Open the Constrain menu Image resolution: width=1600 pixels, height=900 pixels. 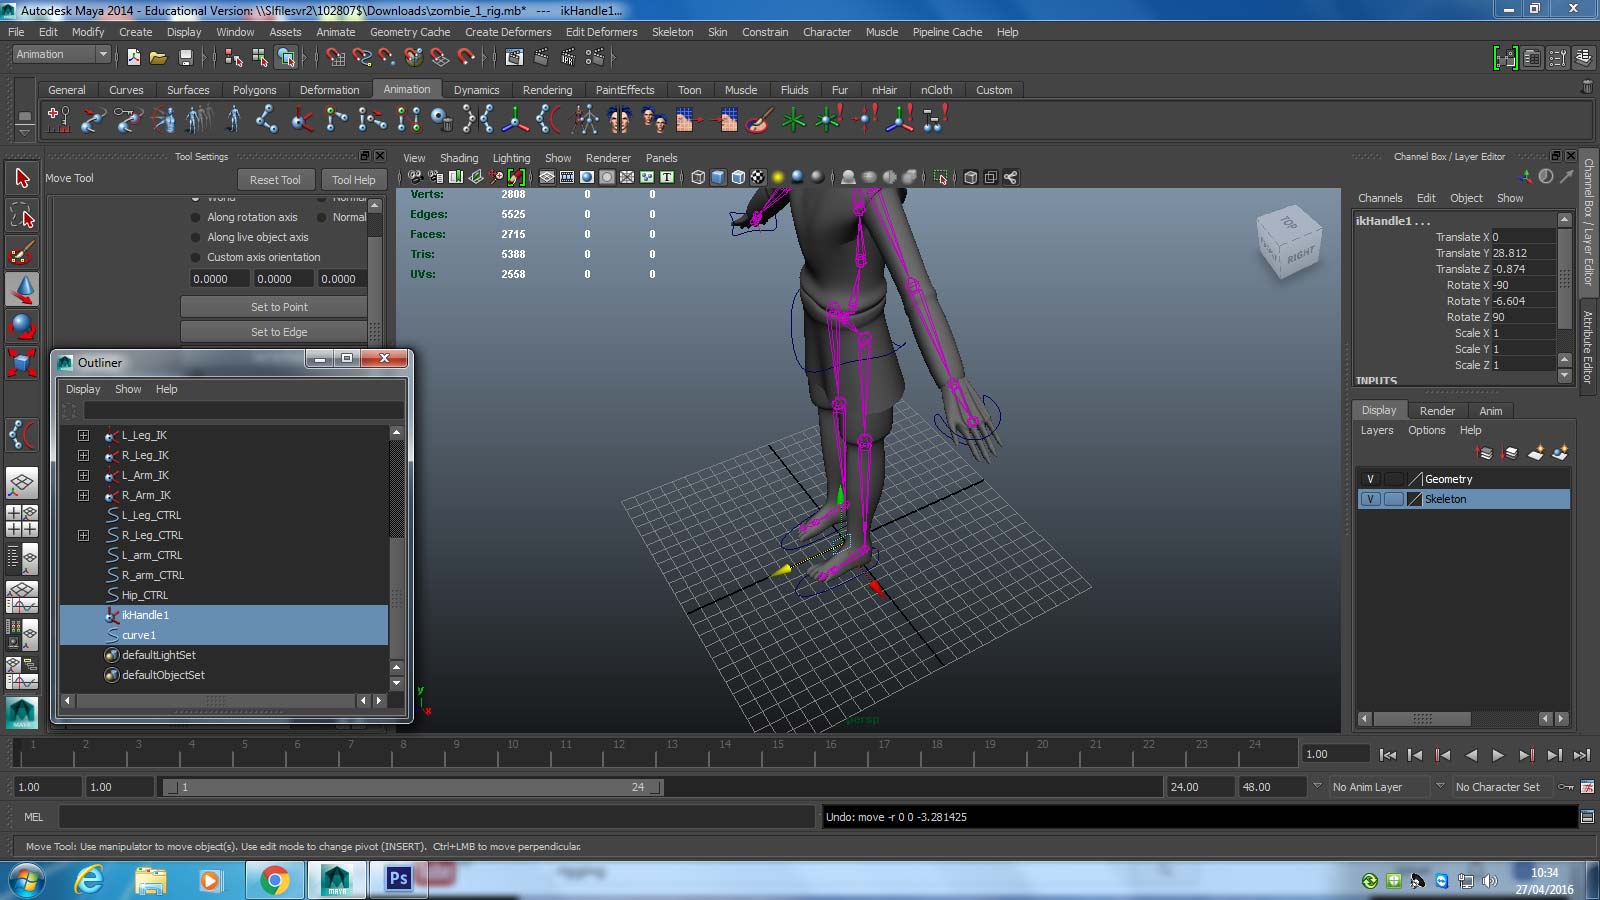[765, 32]
